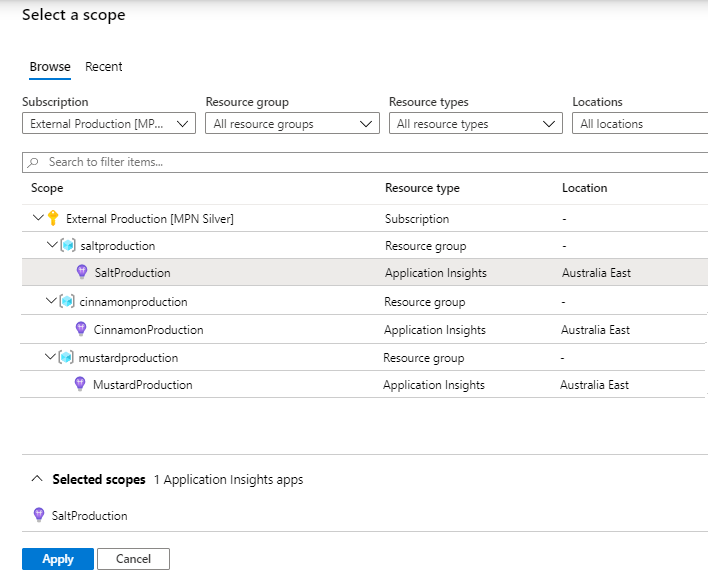
Task: Open the Locations dropdown
Action: pos(640,123)
